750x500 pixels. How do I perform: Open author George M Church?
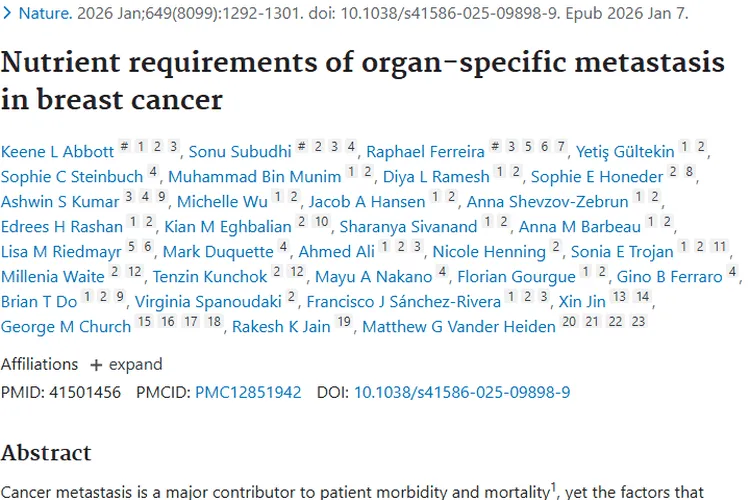click(x=66, y=327)
